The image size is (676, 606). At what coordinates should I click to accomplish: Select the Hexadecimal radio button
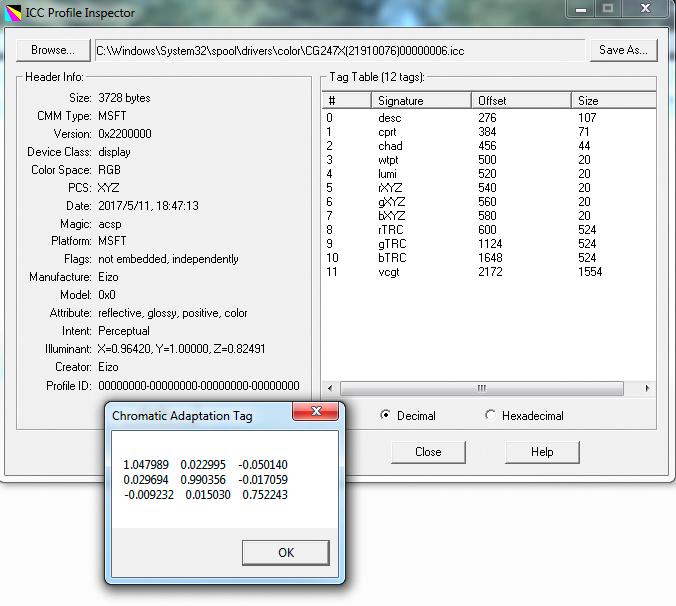point(524,415)
